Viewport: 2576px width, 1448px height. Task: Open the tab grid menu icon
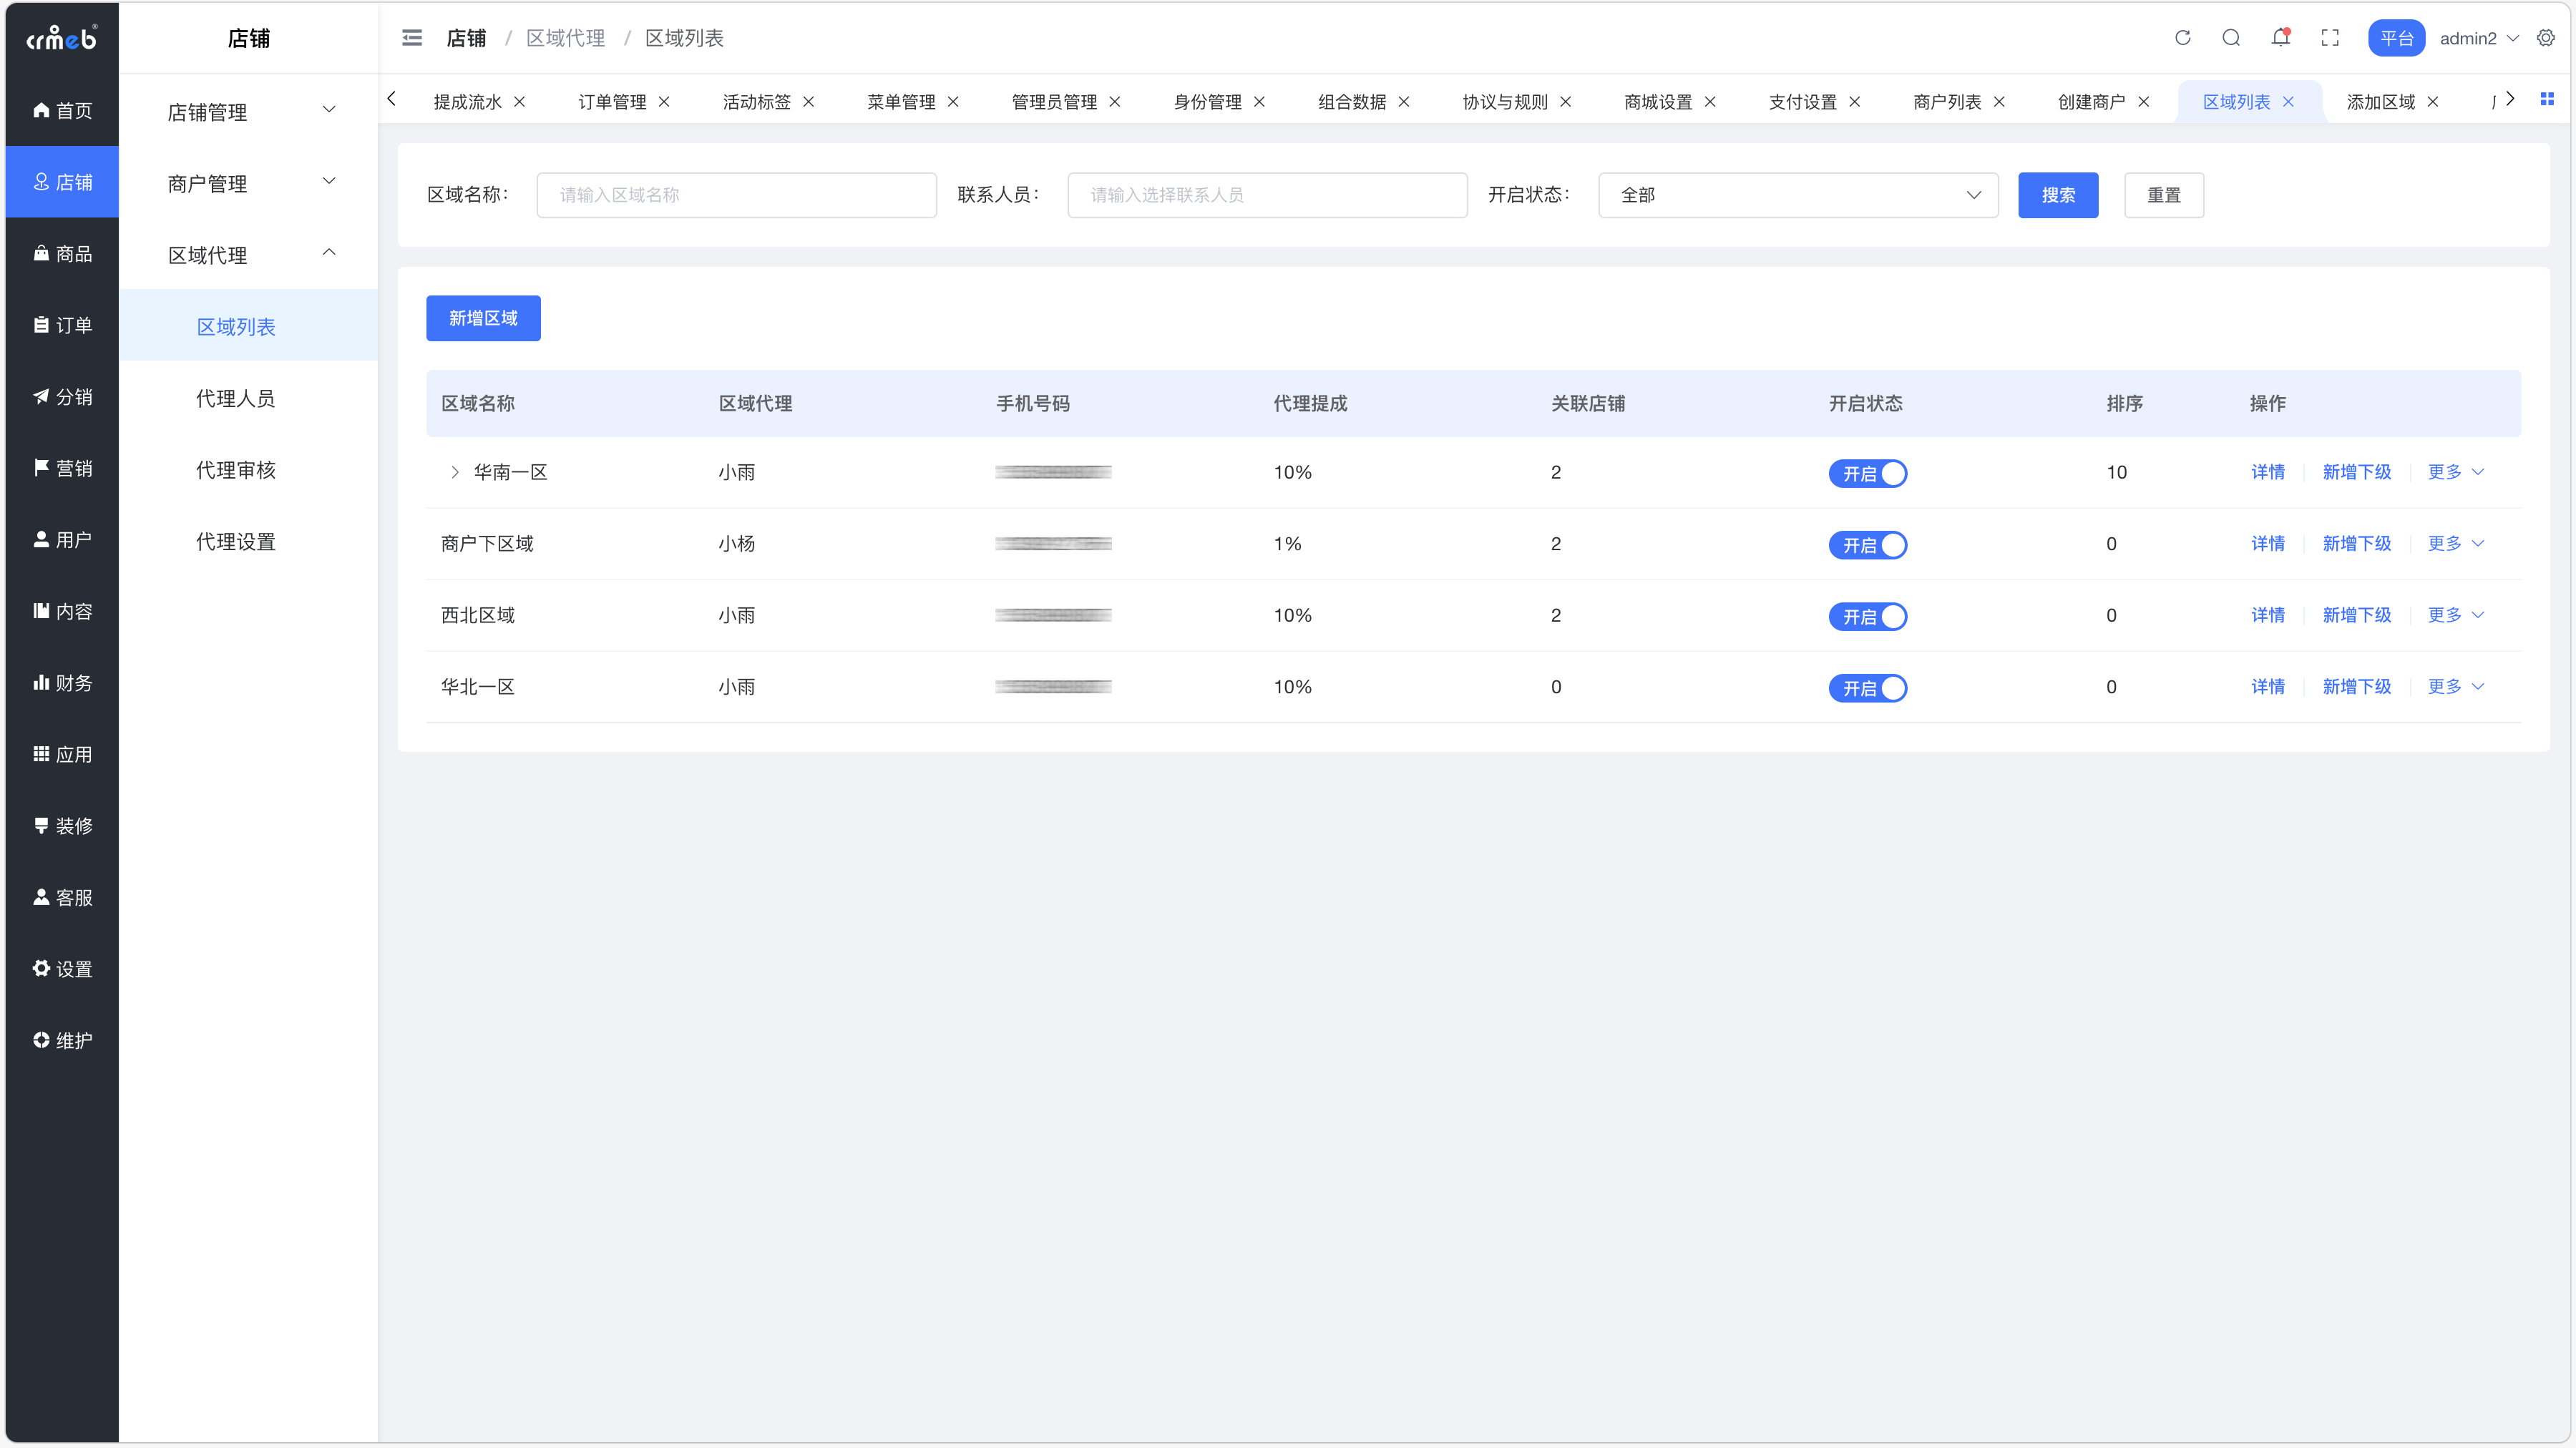pos(2547,99)
